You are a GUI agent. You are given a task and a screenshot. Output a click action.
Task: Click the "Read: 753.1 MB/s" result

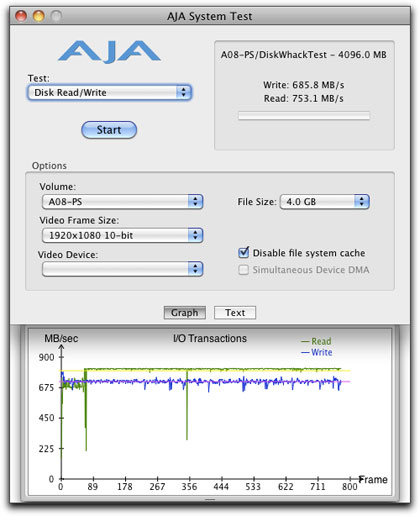tap(304, 99)
